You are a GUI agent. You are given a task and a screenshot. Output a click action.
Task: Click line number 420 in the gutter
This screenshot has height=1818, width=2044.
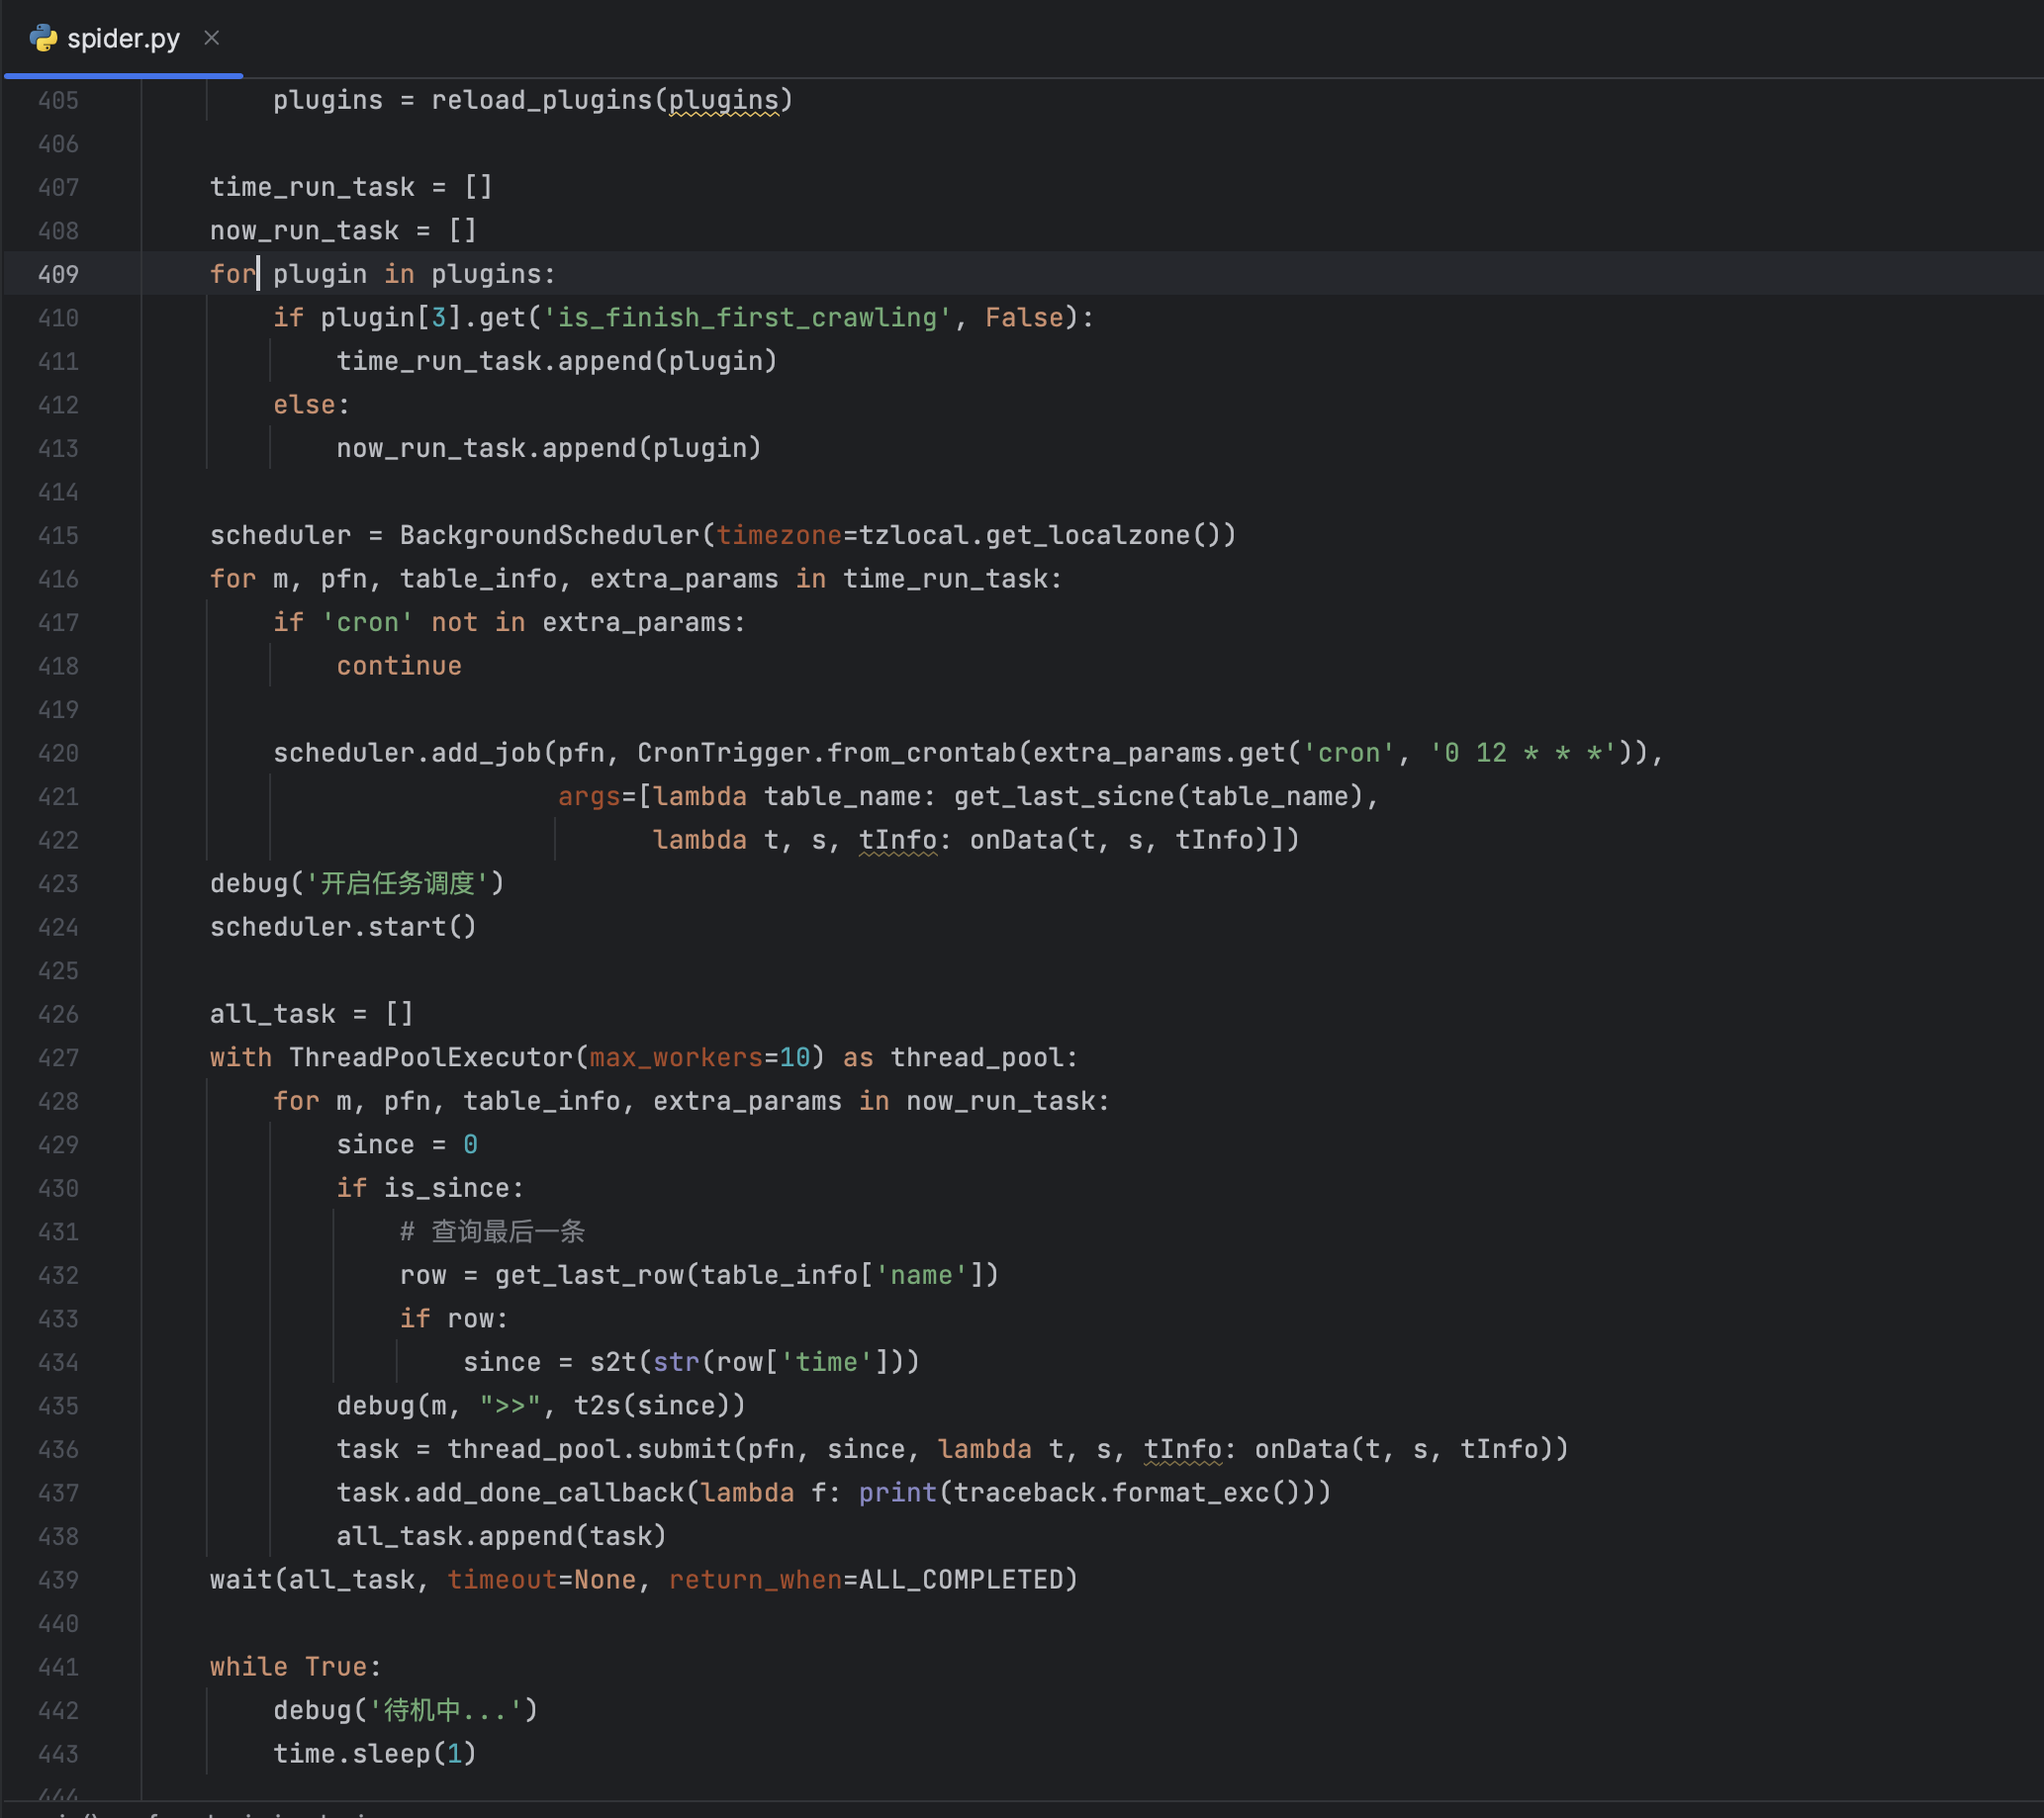[x=58, y=753]
